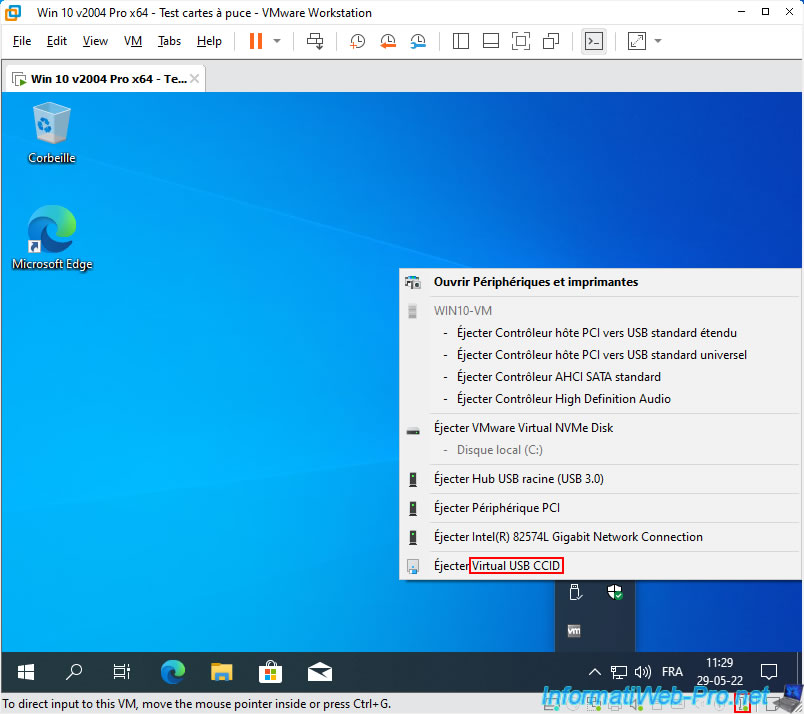
Task: Open the Windows Start menu
Action: click(x=26, y=672)
